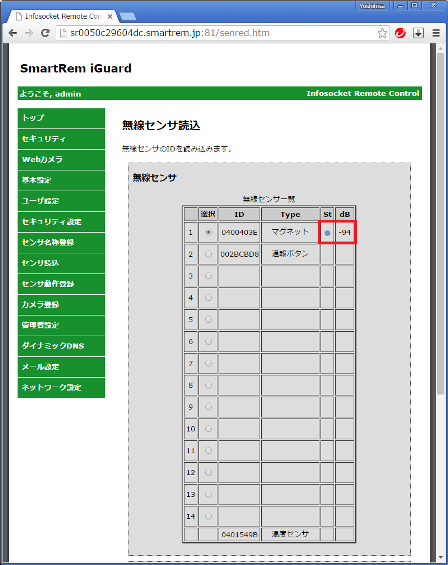Select radio button for sensor row 2
The height and width of the screenshot is (565, 448).
208,254
